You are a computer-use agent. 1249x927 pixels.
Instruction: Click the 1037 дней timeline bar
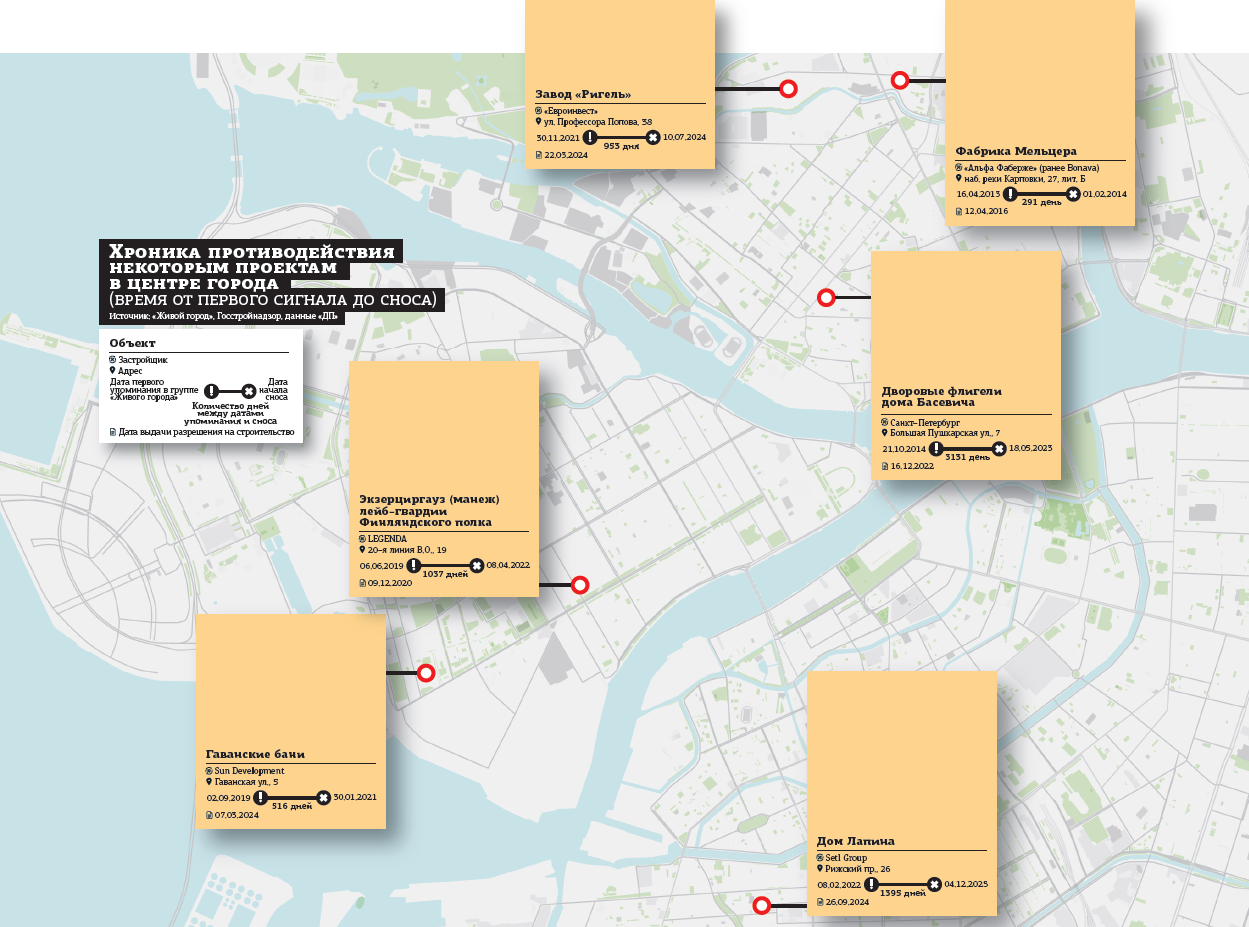click(x=445, y=566)
